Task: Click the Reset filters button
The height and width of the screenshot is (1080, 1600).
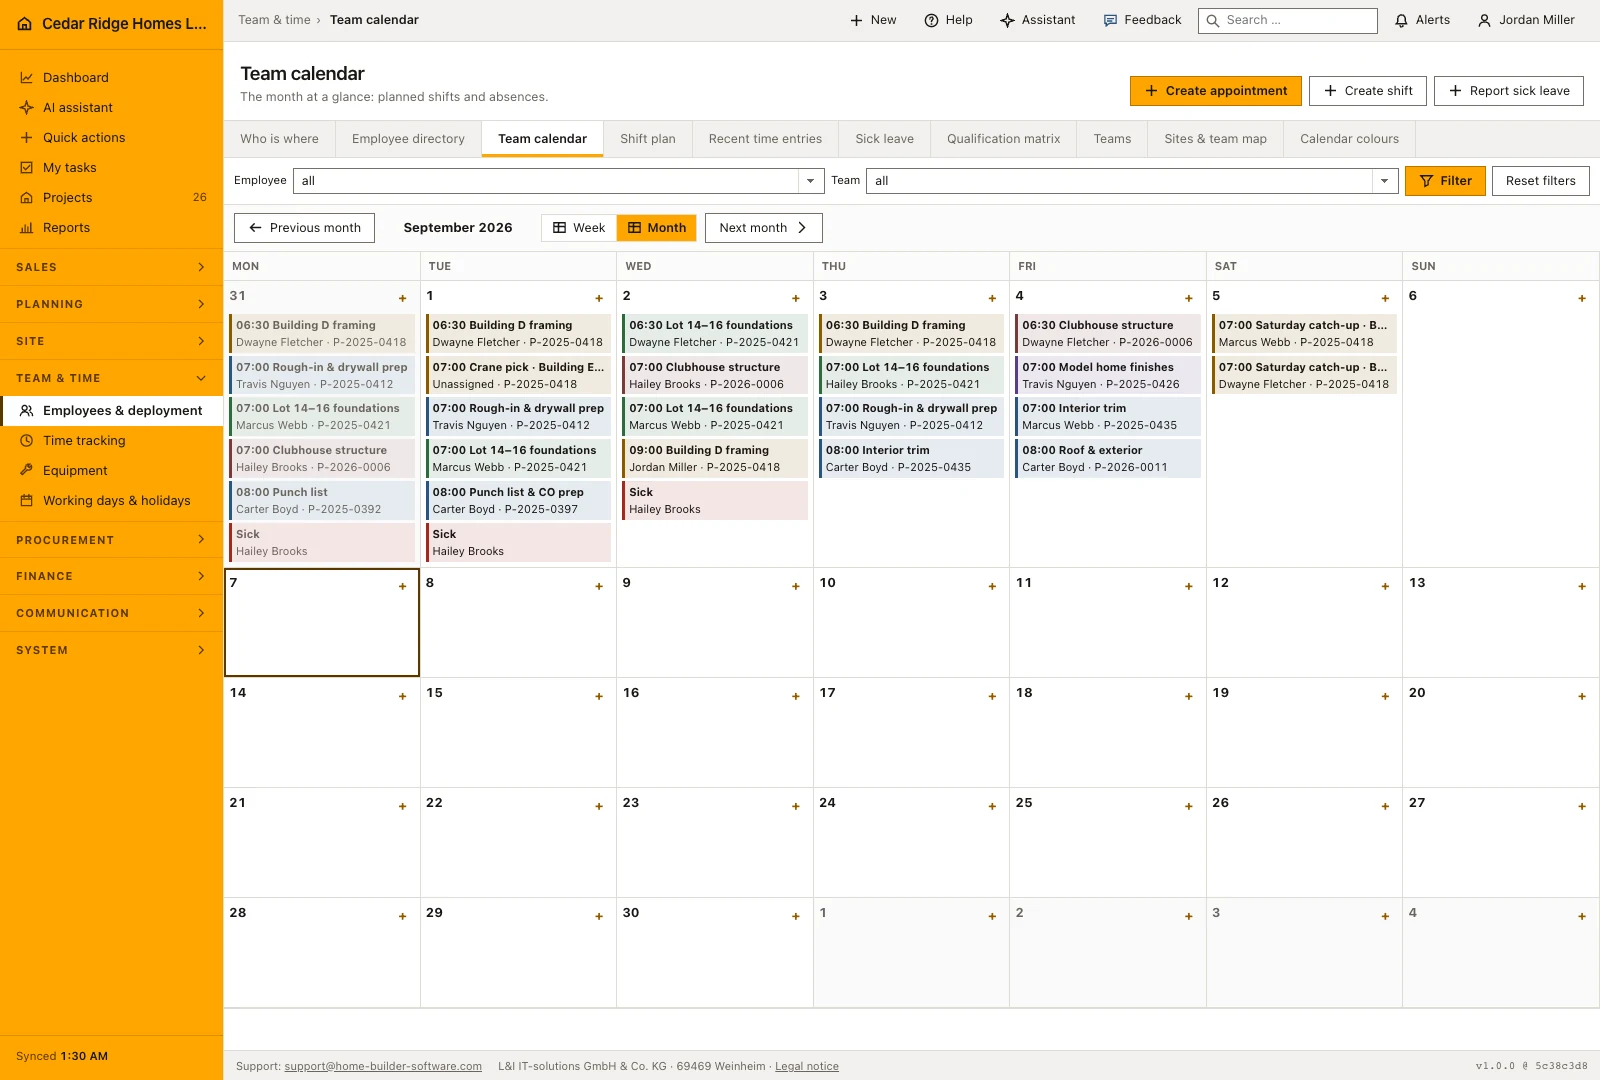Action: point(1541,181)
